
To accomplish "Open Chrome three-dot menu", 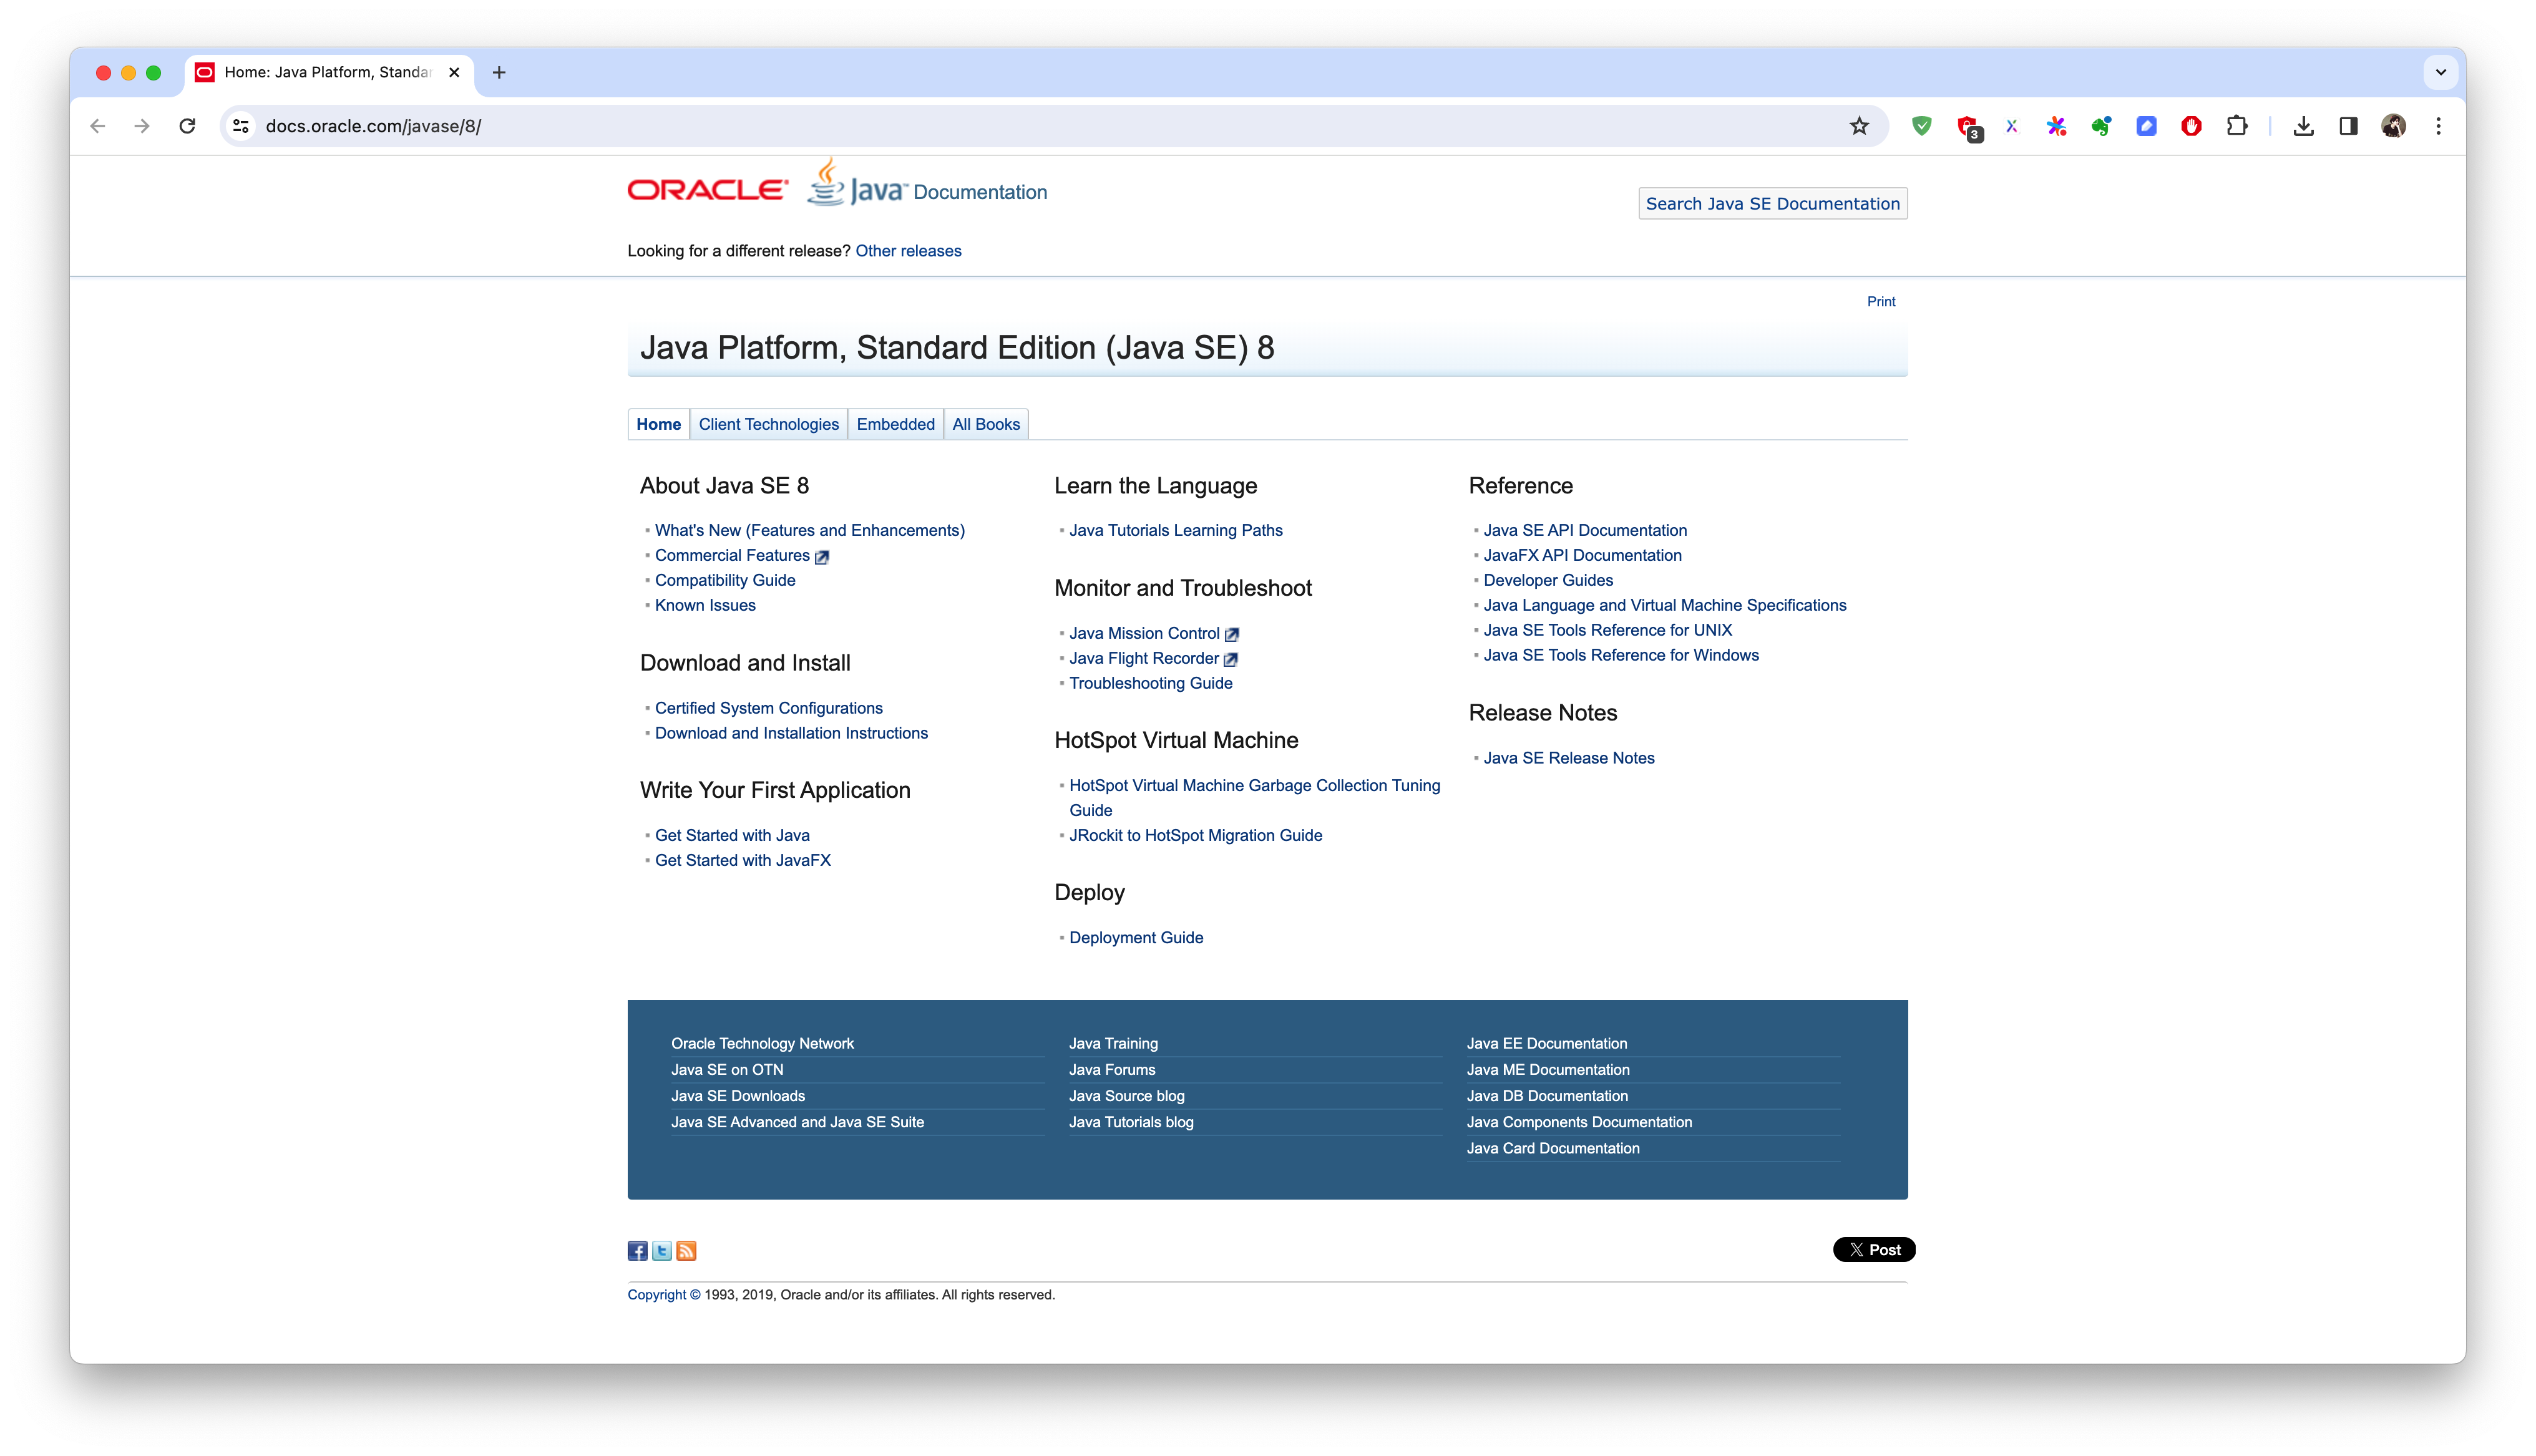I will [x=2438, y=126].
